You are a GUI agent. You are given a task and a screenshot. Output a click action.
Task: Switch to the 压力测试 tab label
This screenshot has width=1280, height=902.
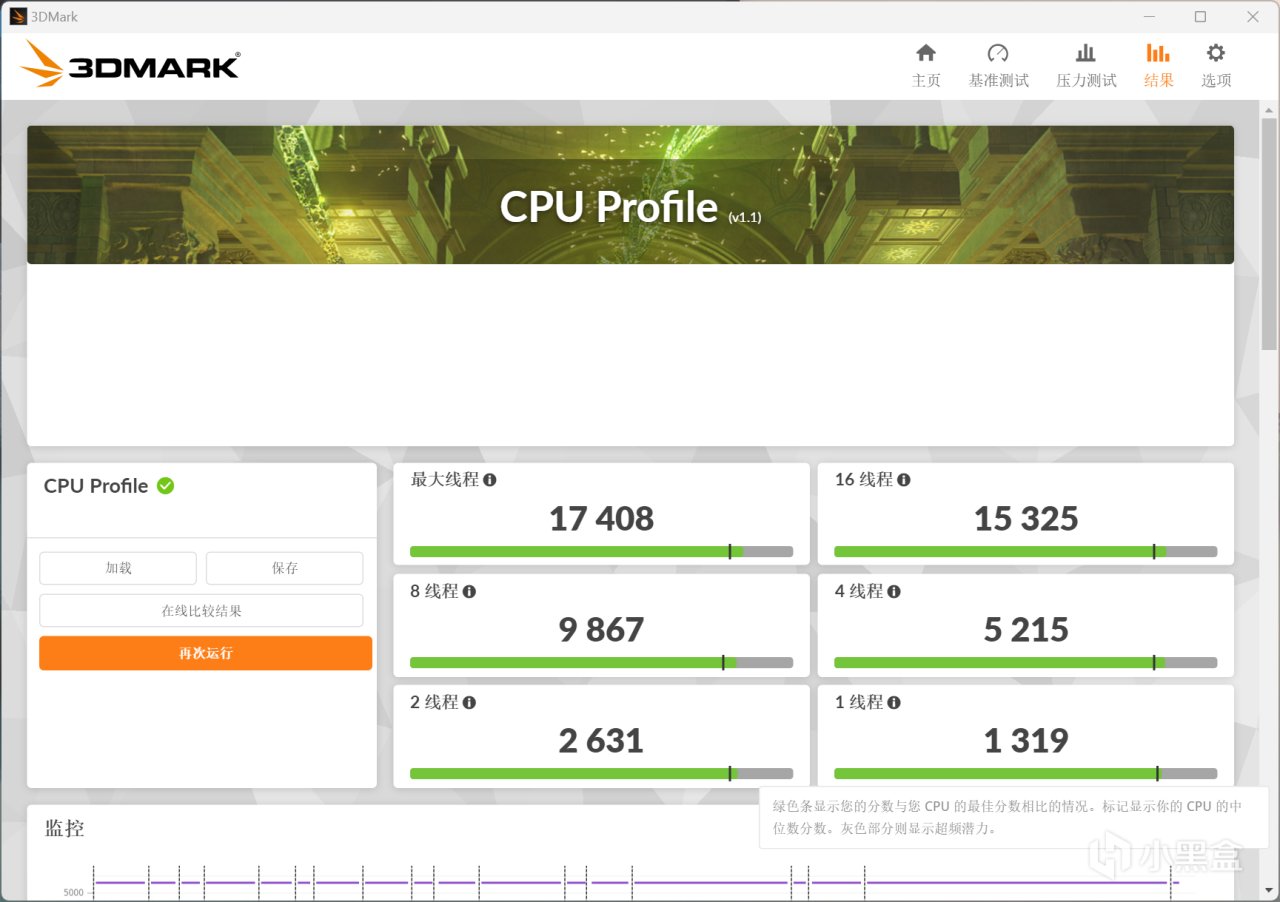click(1086, 80)
